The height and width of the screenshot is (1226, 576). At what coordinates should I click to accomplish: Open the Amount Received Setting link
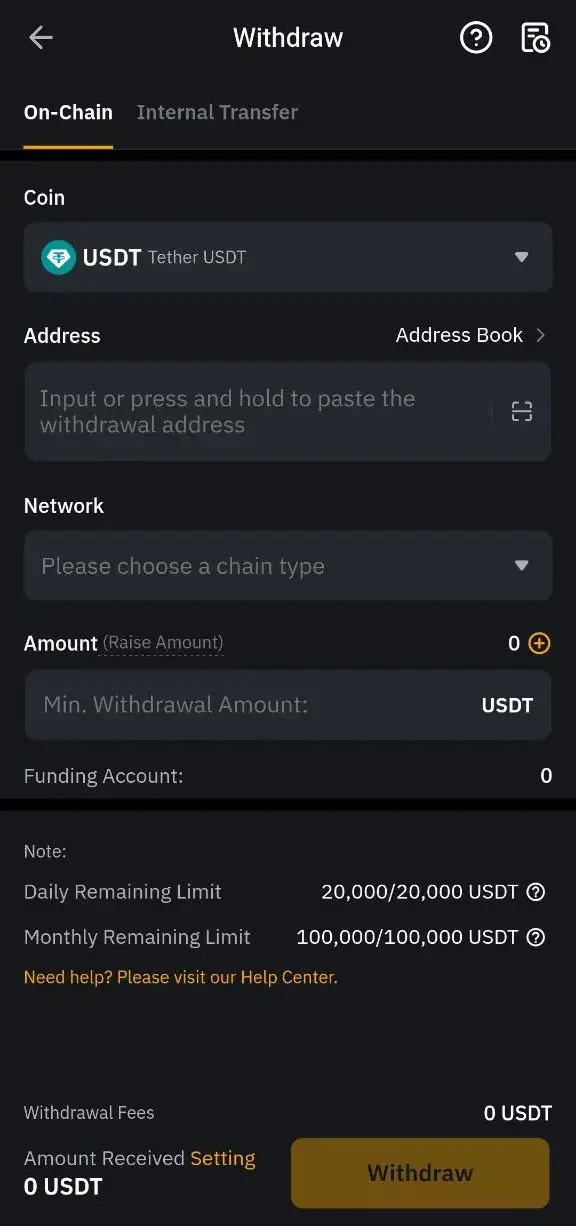coord(225,1158)
